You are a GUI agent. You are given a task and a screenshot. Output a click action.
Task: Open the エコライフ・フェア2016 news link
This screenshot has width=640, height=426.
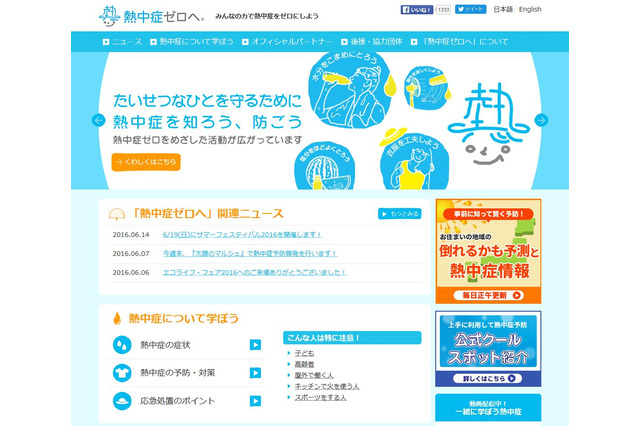[x=254, y=272]
